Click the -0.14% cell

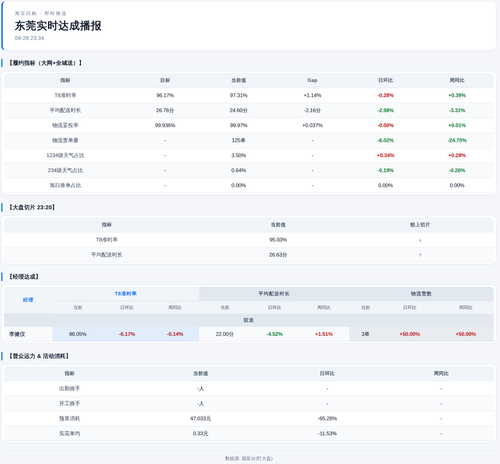coord(175,334)
